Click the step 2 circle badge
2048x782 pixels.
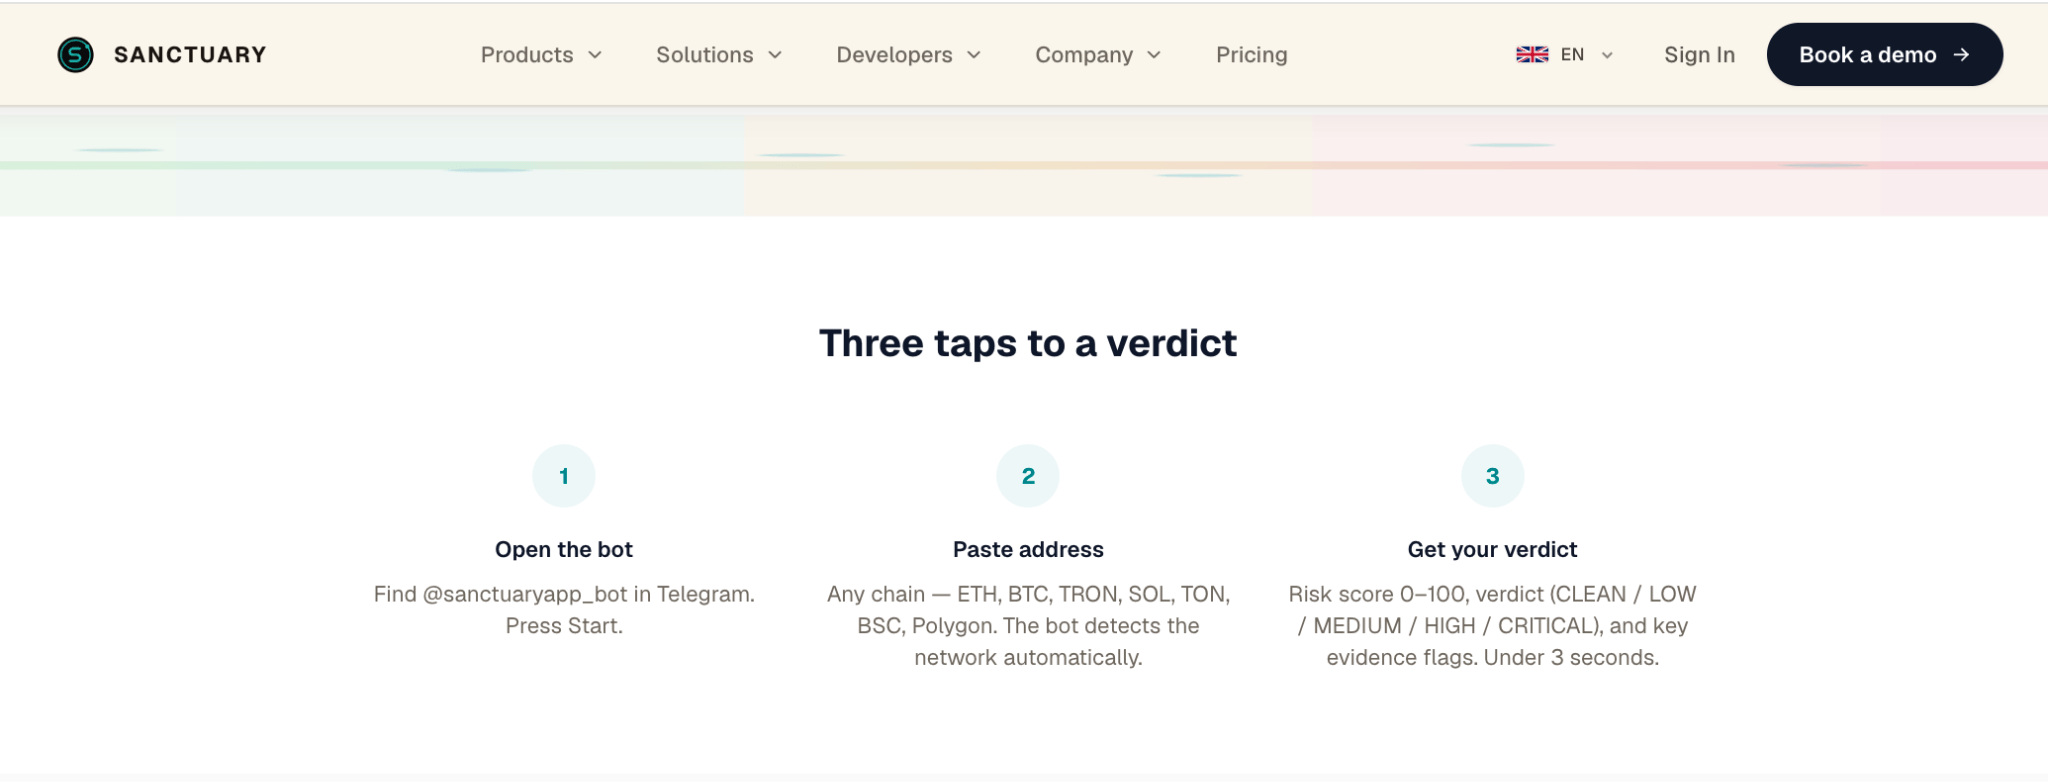click(1028, 476)
